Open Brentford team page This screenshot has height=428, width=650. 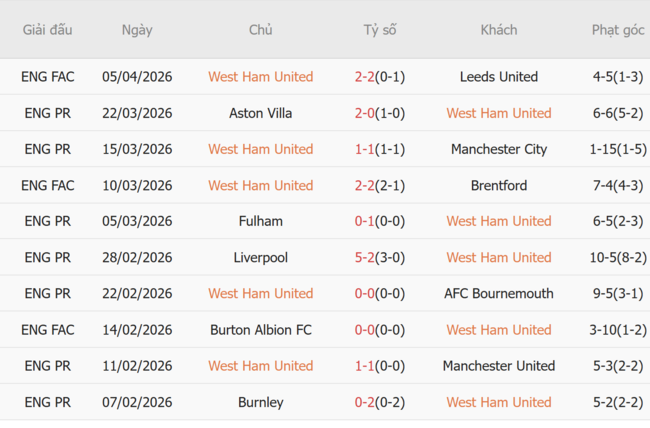point(498,185)
